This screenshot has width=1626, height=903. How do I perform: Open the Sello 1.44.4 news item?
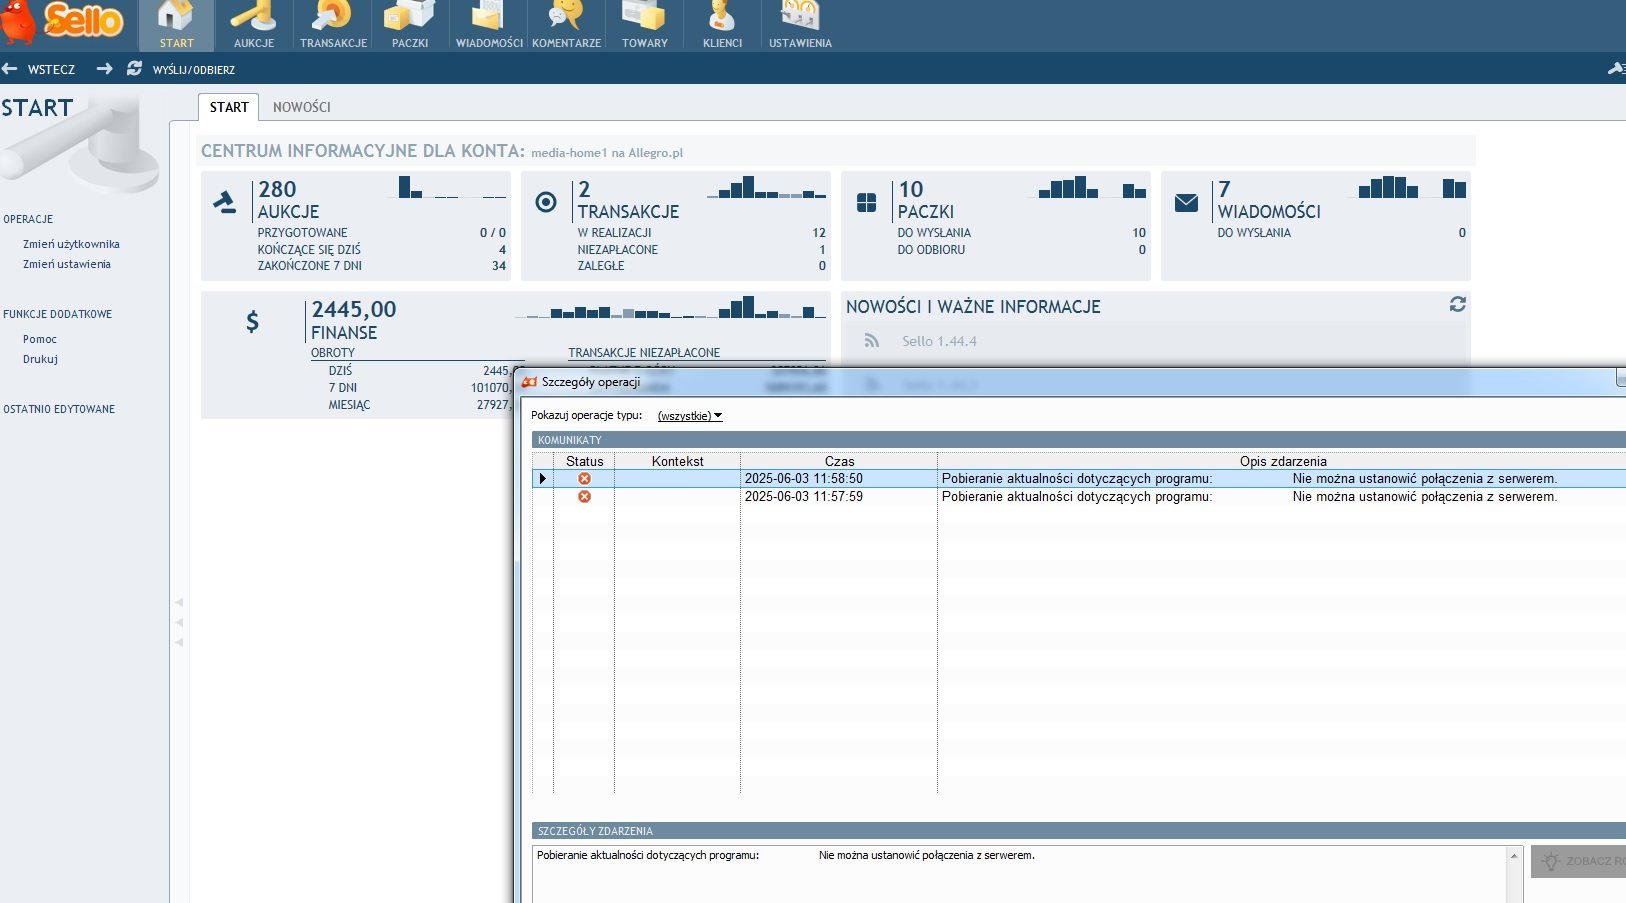(x=939, y=341)
